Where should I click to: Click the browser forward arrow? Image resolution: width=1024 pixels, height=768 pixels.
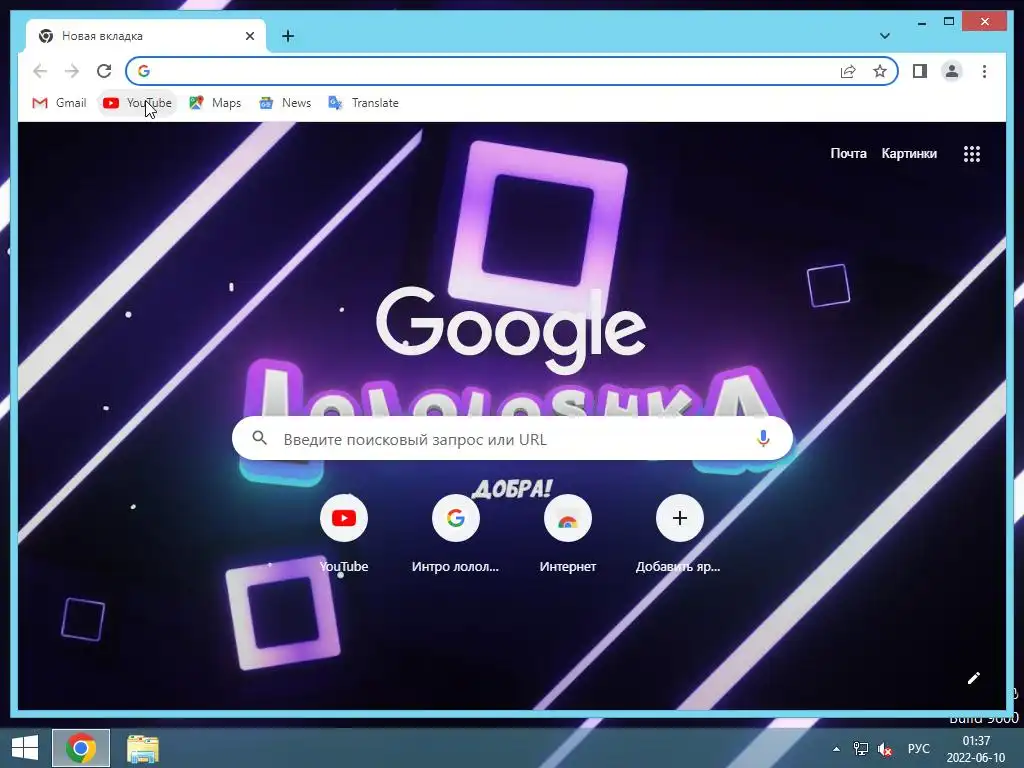point(72,71)
